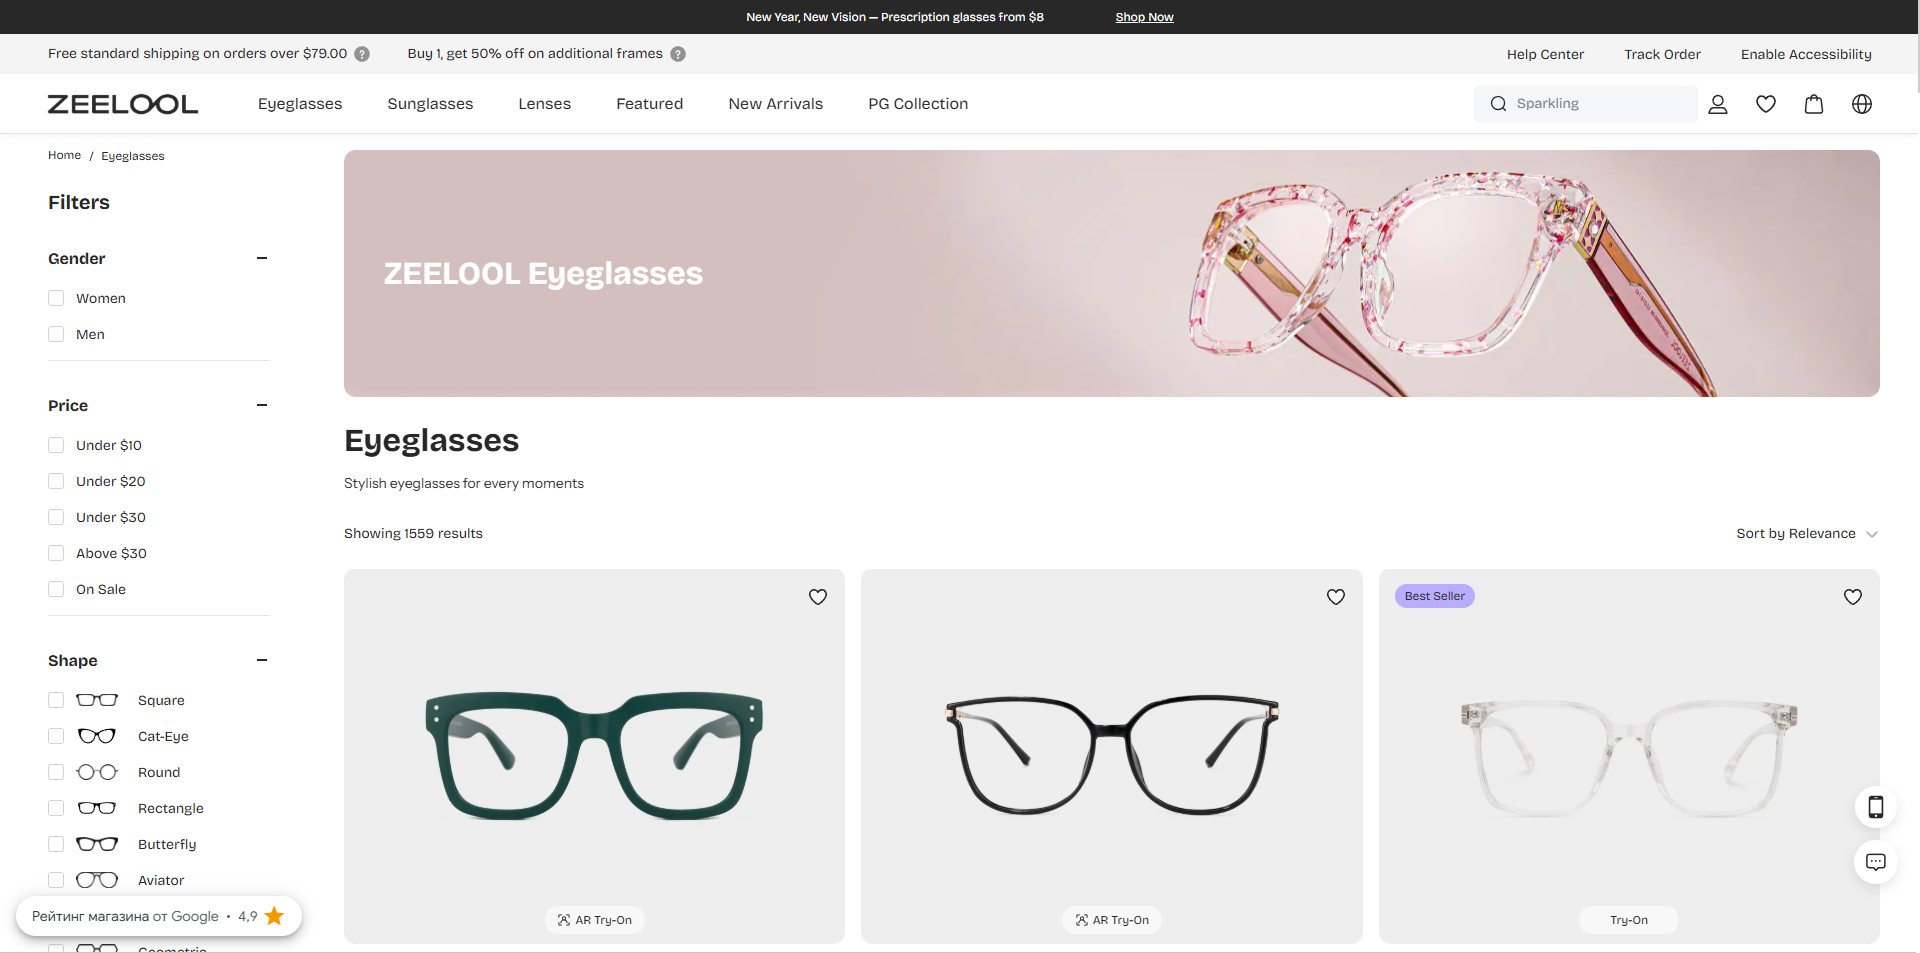This screenshot has height=953, width=1920.
Task: Open the shopping bag icon
Action: coord(1814,104)
